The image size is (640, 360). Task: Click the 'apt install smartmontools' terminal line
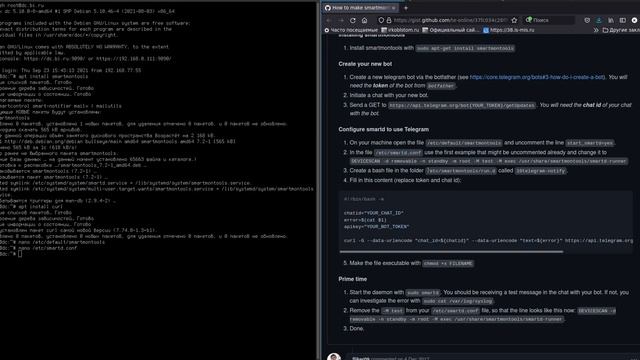click(53, 76)
